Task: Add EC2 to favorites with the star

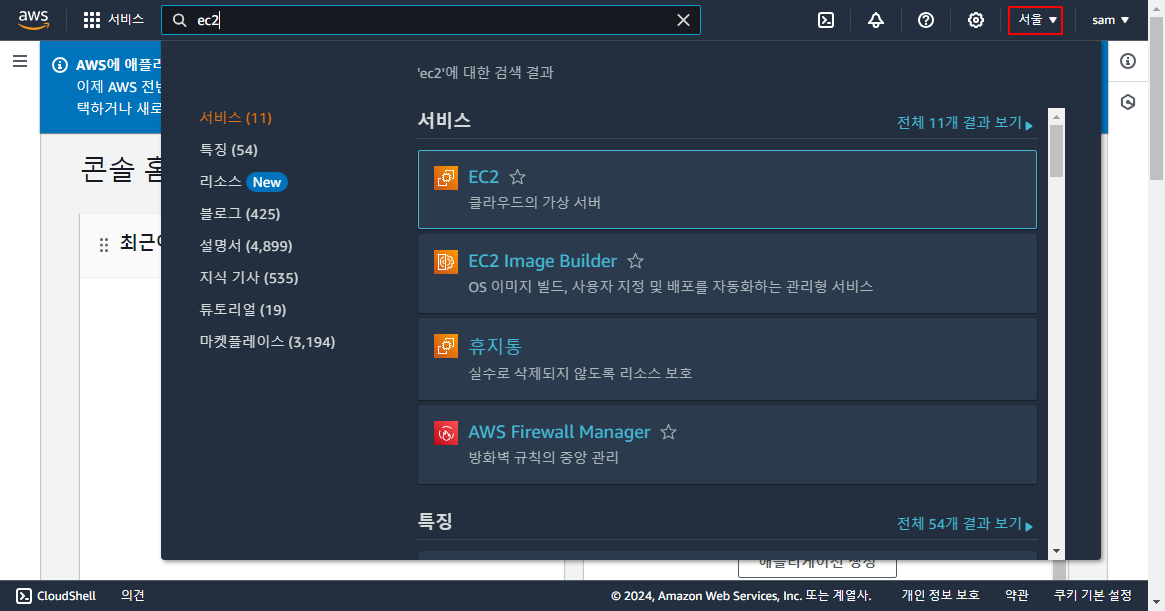Action: pos(518,177)
